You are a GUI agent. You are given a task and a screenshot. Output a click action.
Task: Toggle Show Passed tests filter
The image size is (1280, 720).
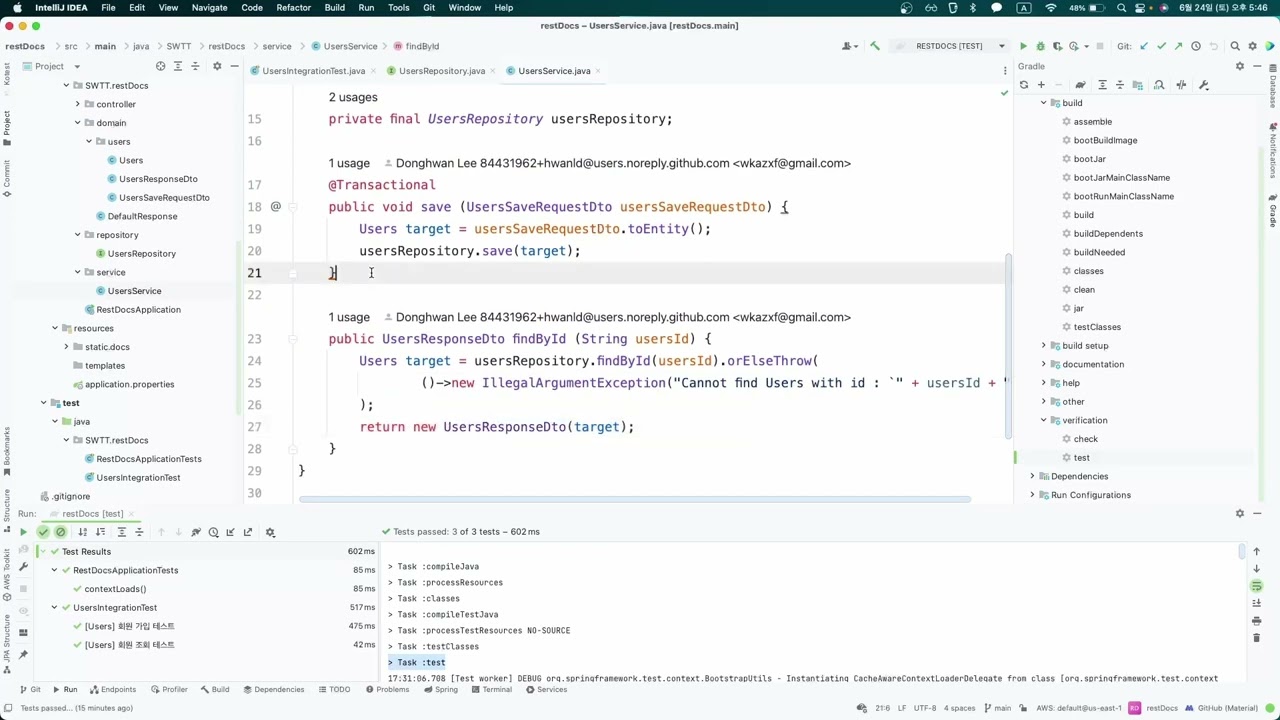(x=43, y=532)
